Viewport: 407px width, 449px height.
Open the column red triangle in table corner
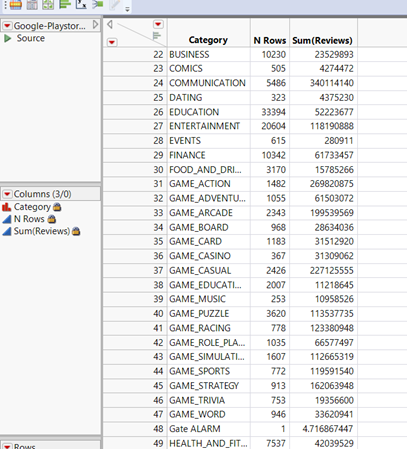click(x=158, y=24)
